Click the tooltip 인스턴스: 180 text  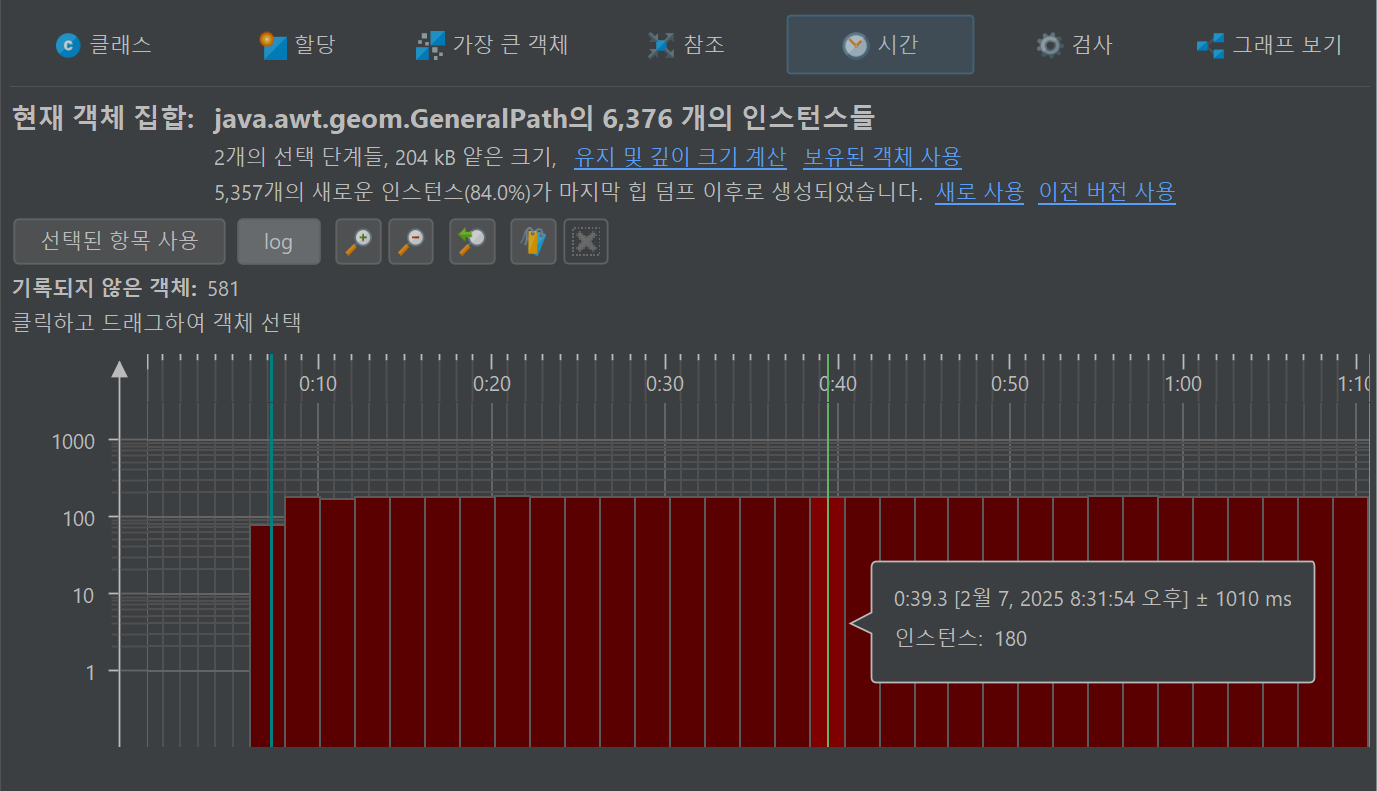961,637
